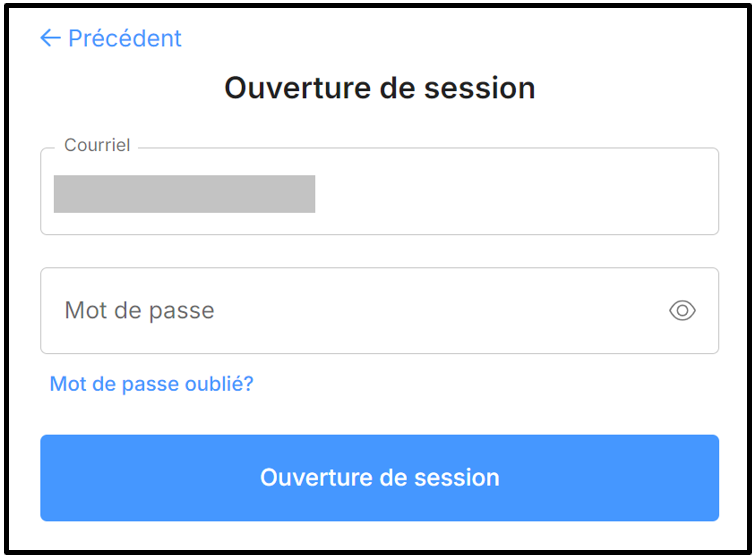
Task: Click the Mot de passe placeholder text
Action: point(140,311)
